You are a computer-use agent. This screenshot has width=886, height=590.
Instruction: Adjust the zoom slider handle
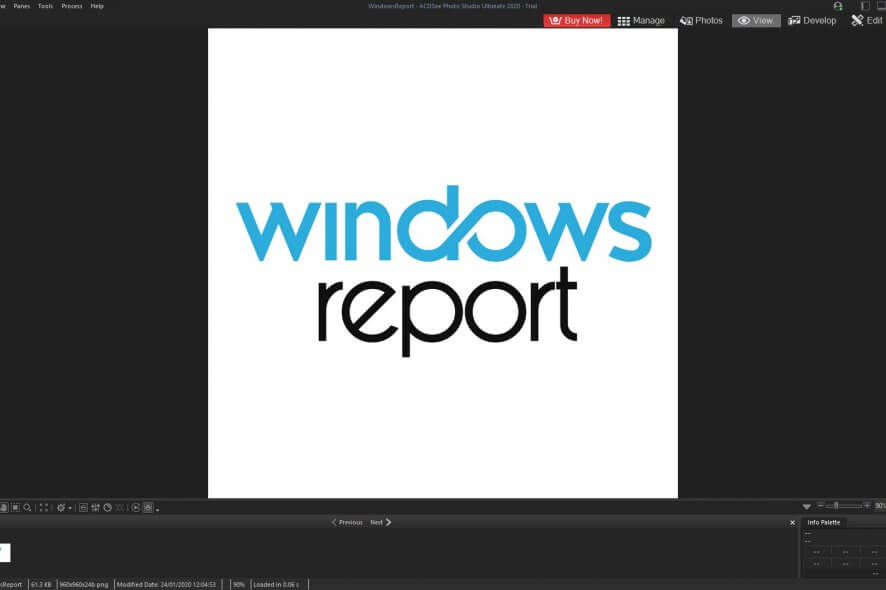836,506
